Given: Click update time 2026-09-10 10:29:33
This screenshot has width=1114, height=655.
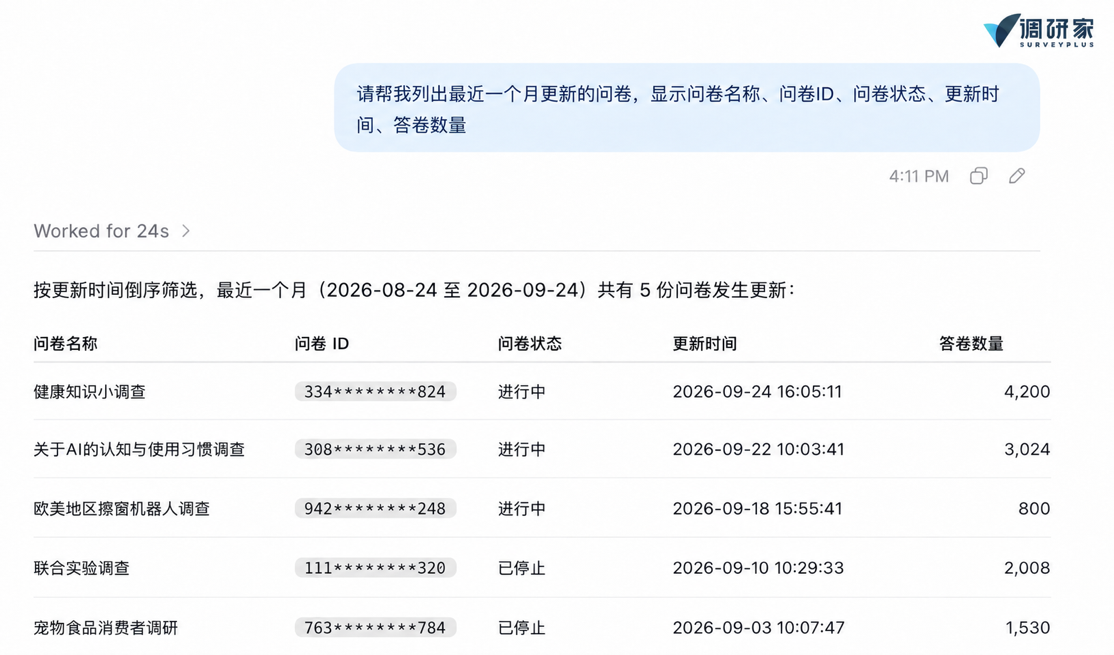Looking at the screenshot, I should 758,568.
